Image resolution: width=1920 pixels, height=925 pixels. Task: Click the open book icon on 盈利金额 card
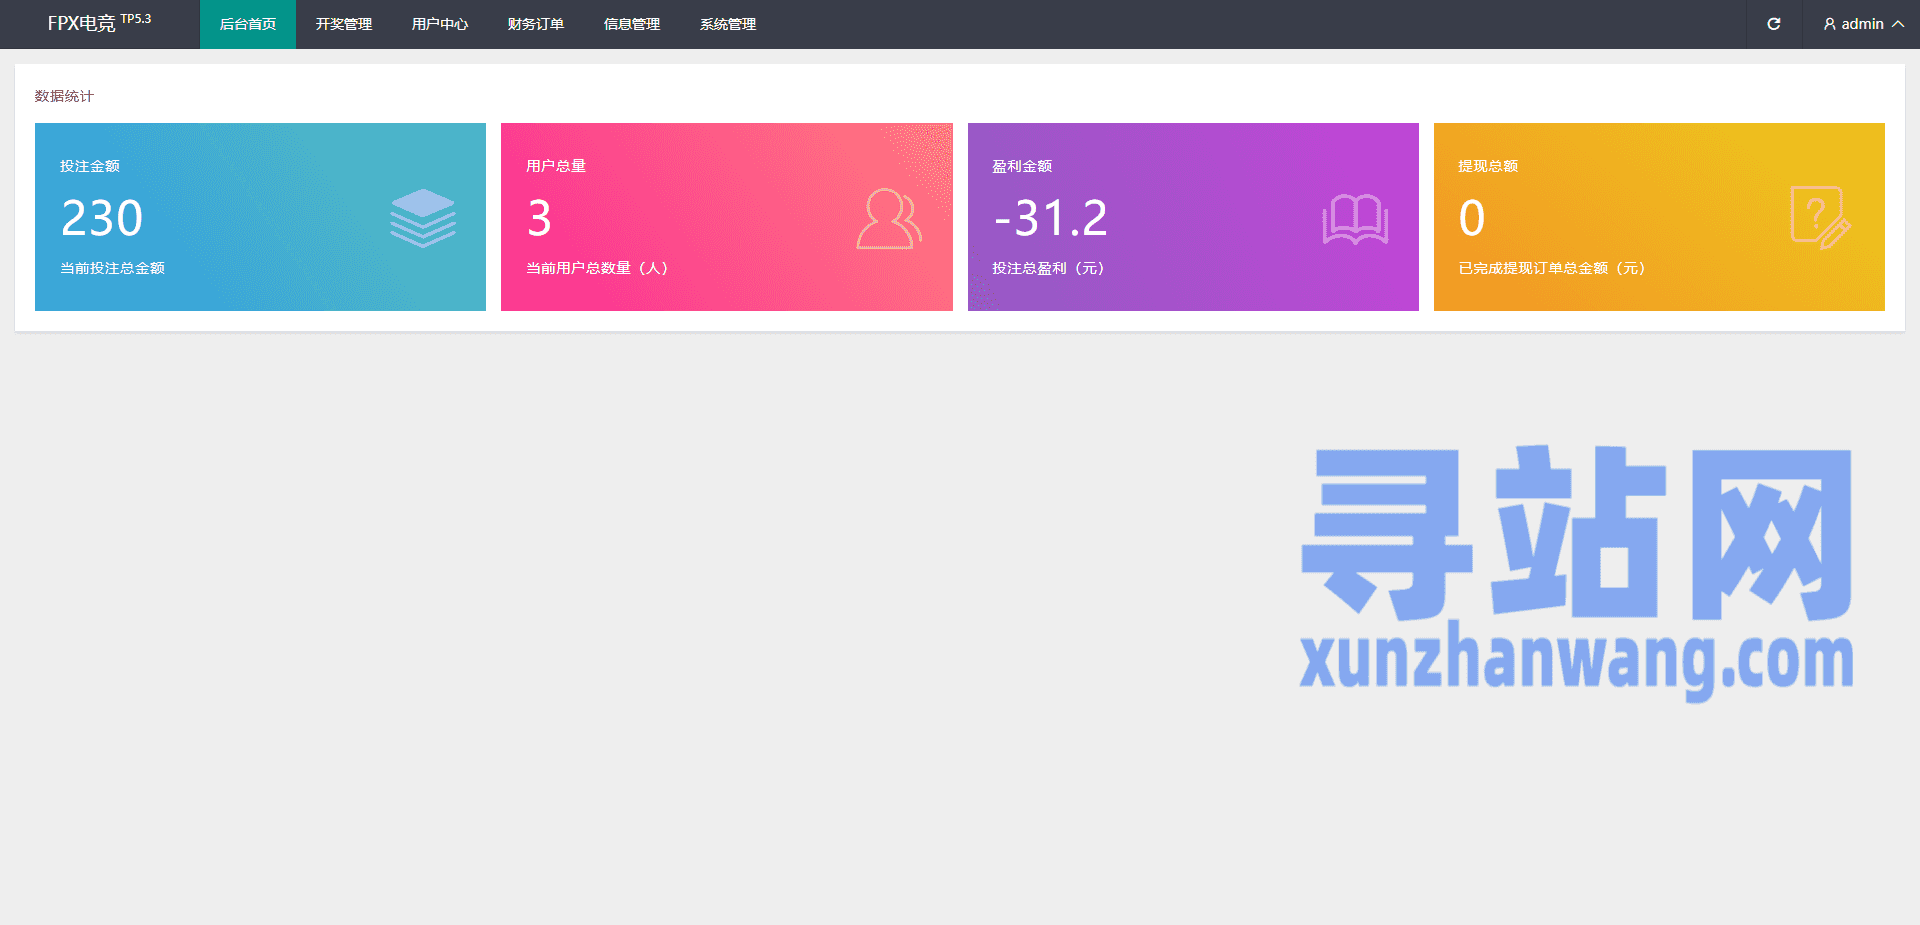[1355, 219]
